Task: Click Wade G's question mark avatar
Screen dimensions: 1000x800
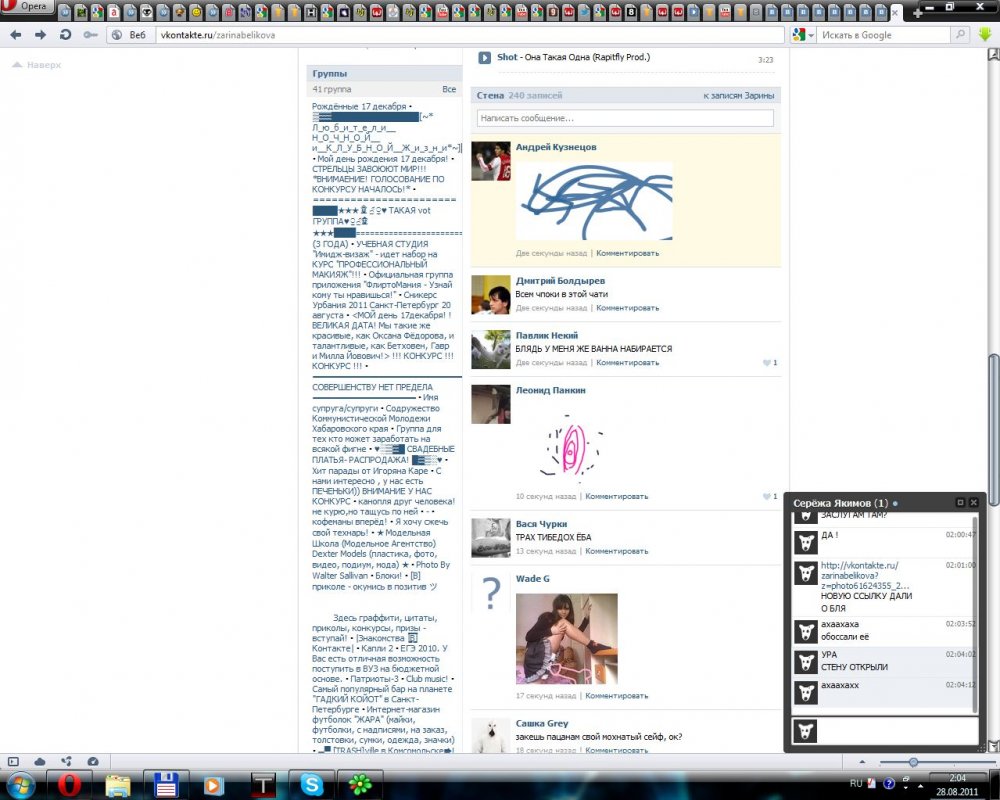Action: [490, 593]
